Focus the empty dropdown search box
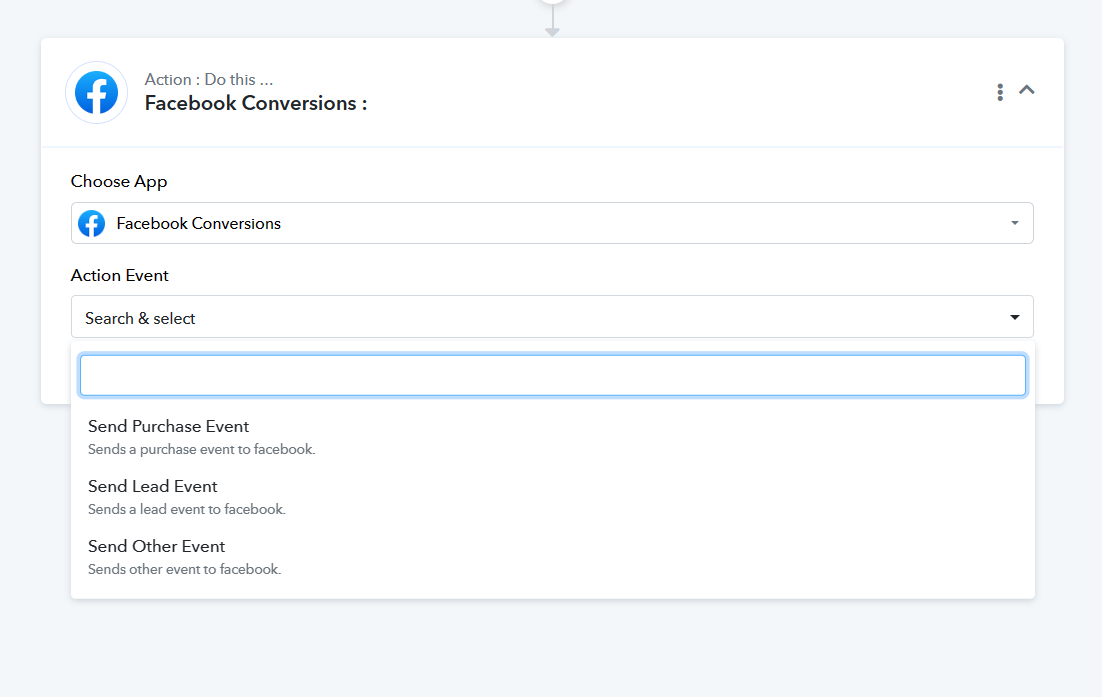Image resolution: width=1102 pixels, height=697 pixels. [x=552, y=375]
